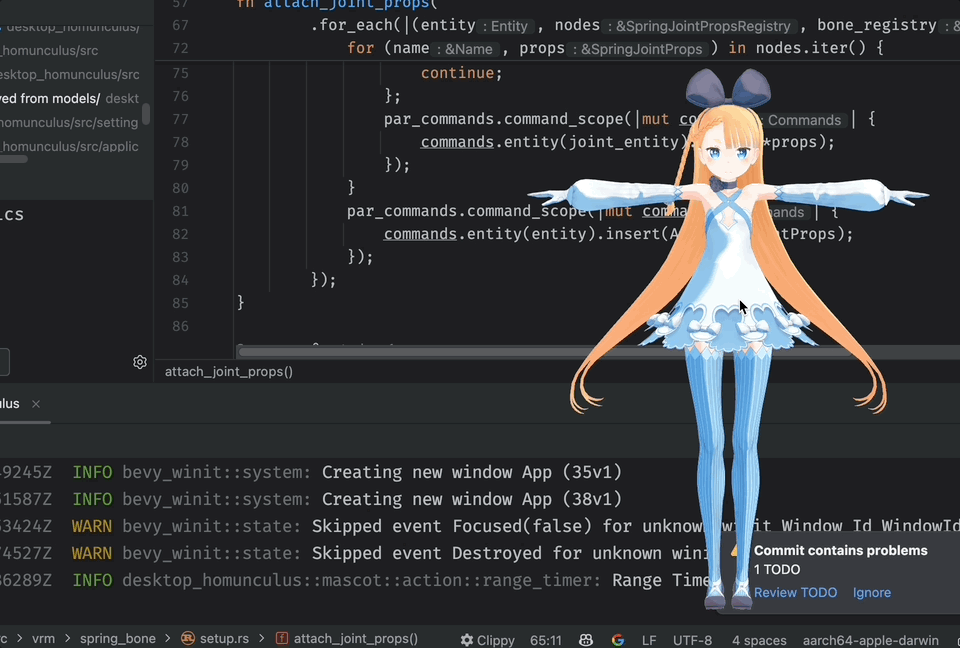Click Ignore in the commit notification
960x648 pixels.
click(872, 592)
